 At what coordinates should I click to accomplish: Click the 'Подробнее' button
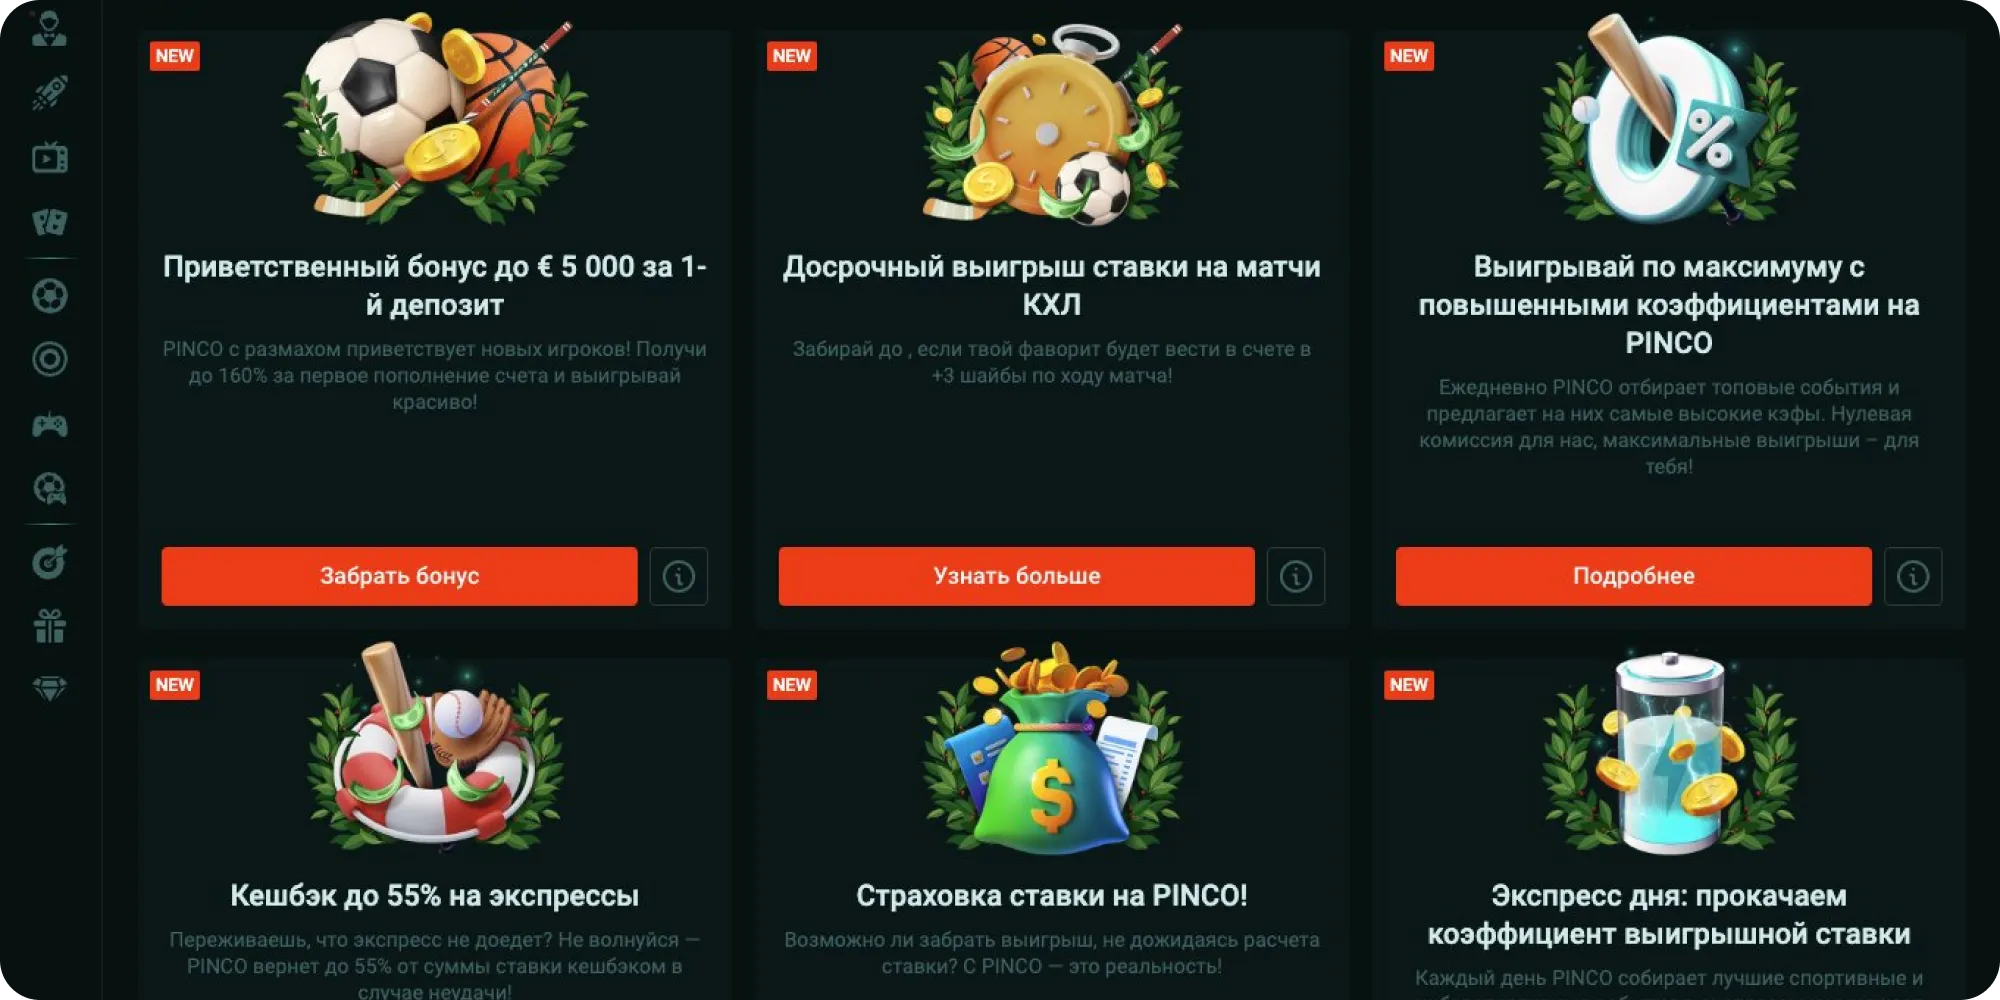point(1633,576)
